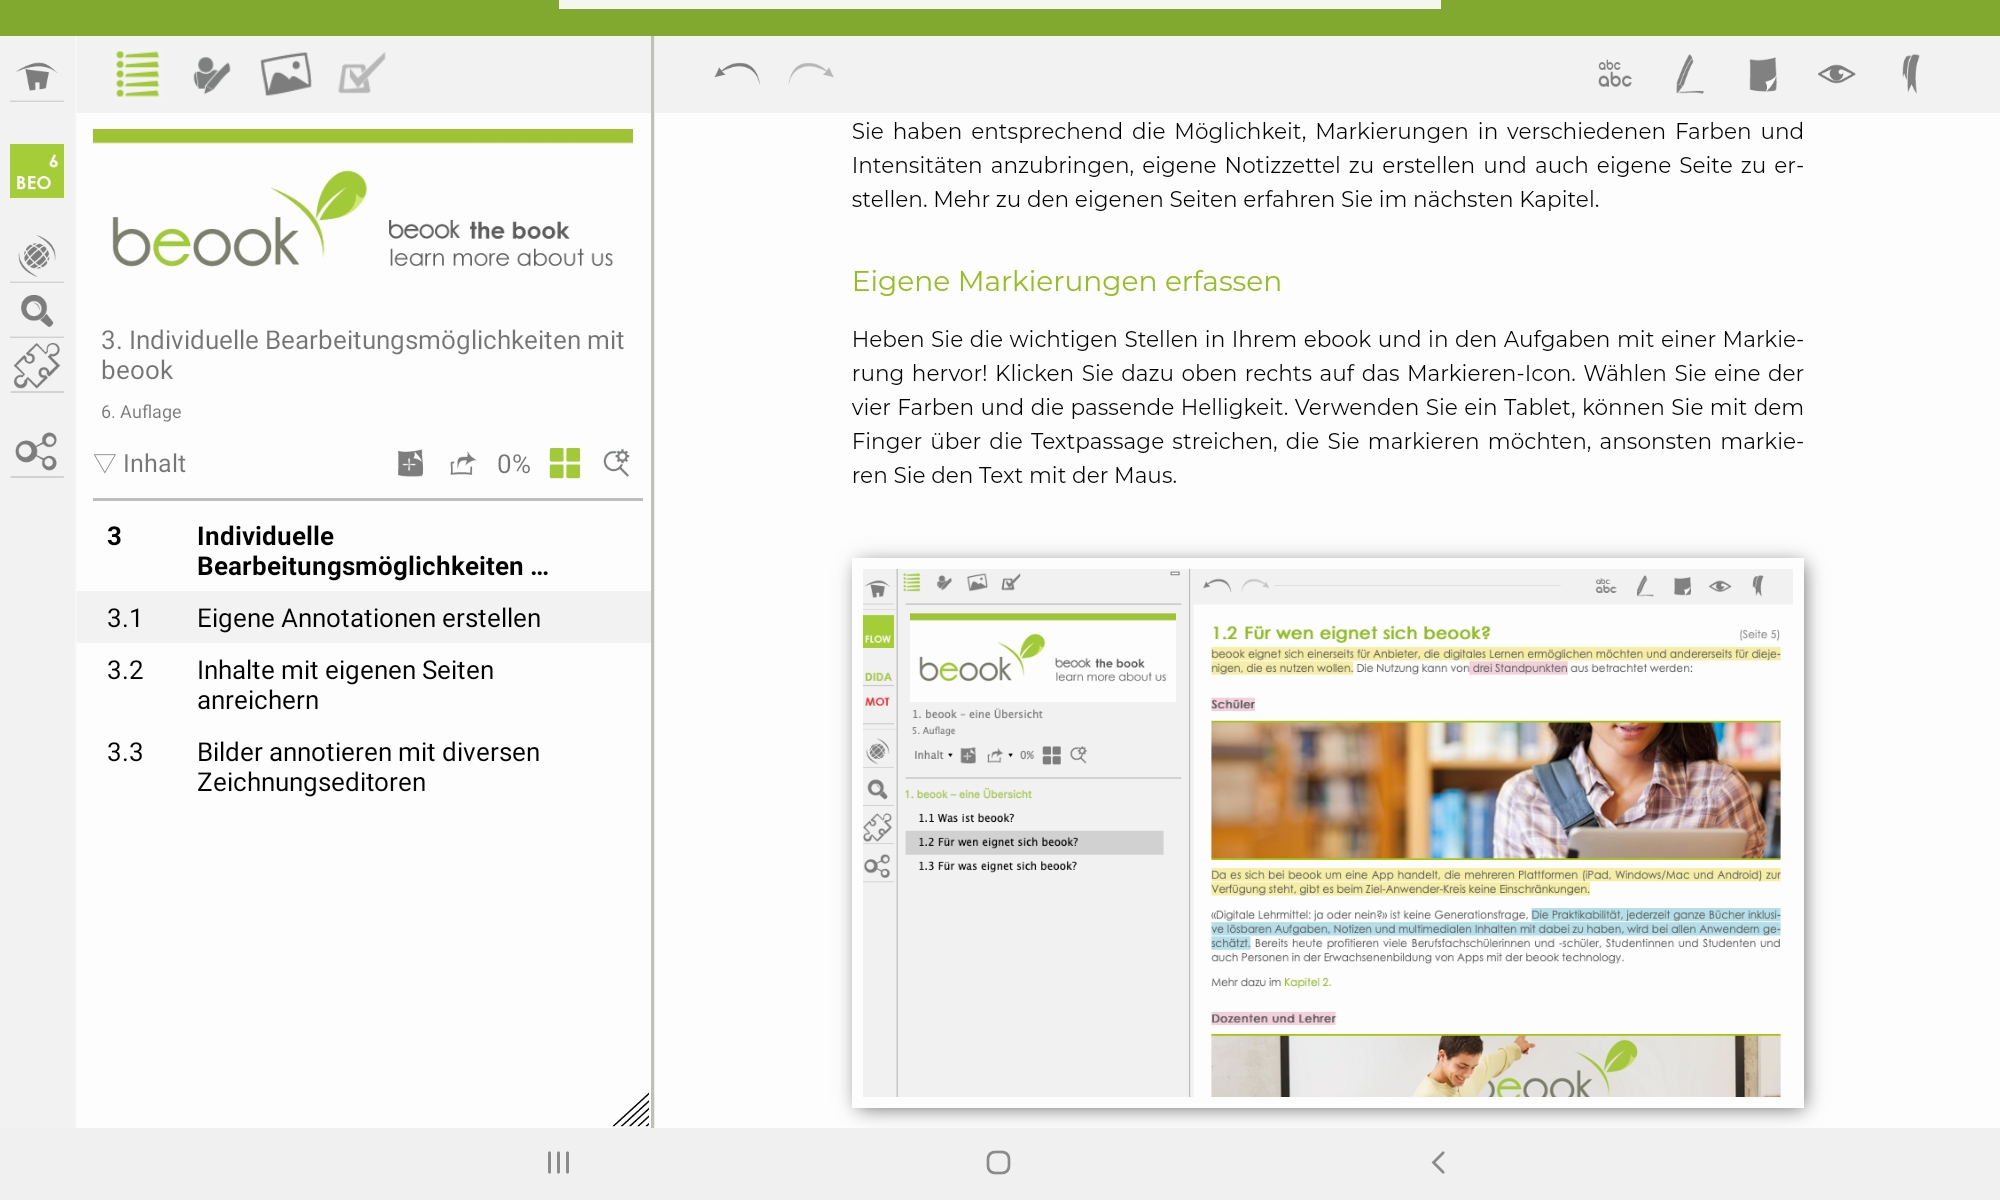Open the exercises checkbox tab
Image resolution: width=2000 pixels, height=1200 pixels.
pyautogui.click(x=361, y=74)
